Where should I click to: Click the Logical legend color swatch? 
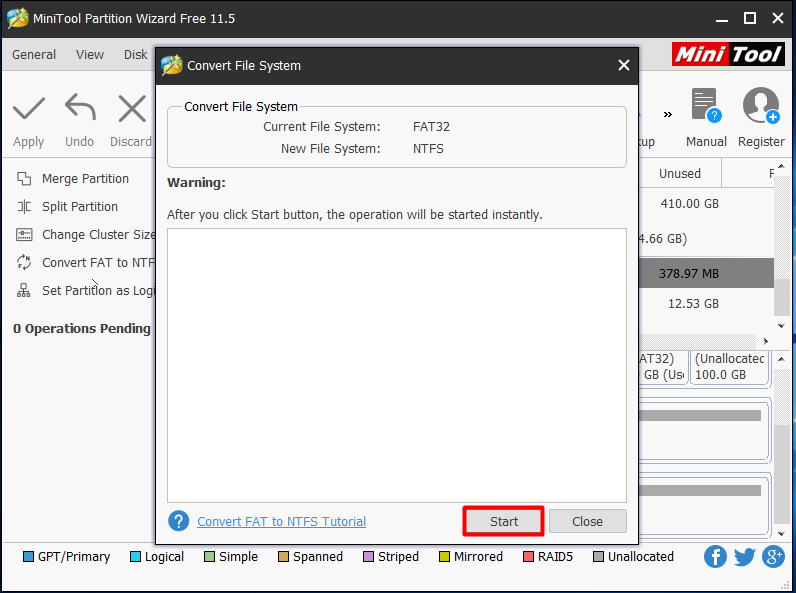click(135, 557)
